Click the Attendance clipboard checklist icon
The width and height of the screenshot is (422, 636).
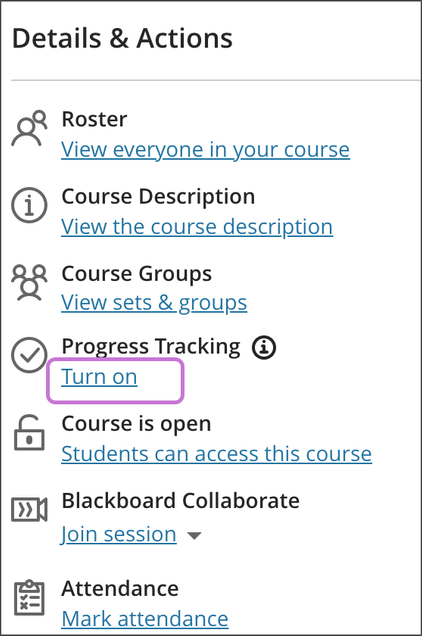[29, 597]
